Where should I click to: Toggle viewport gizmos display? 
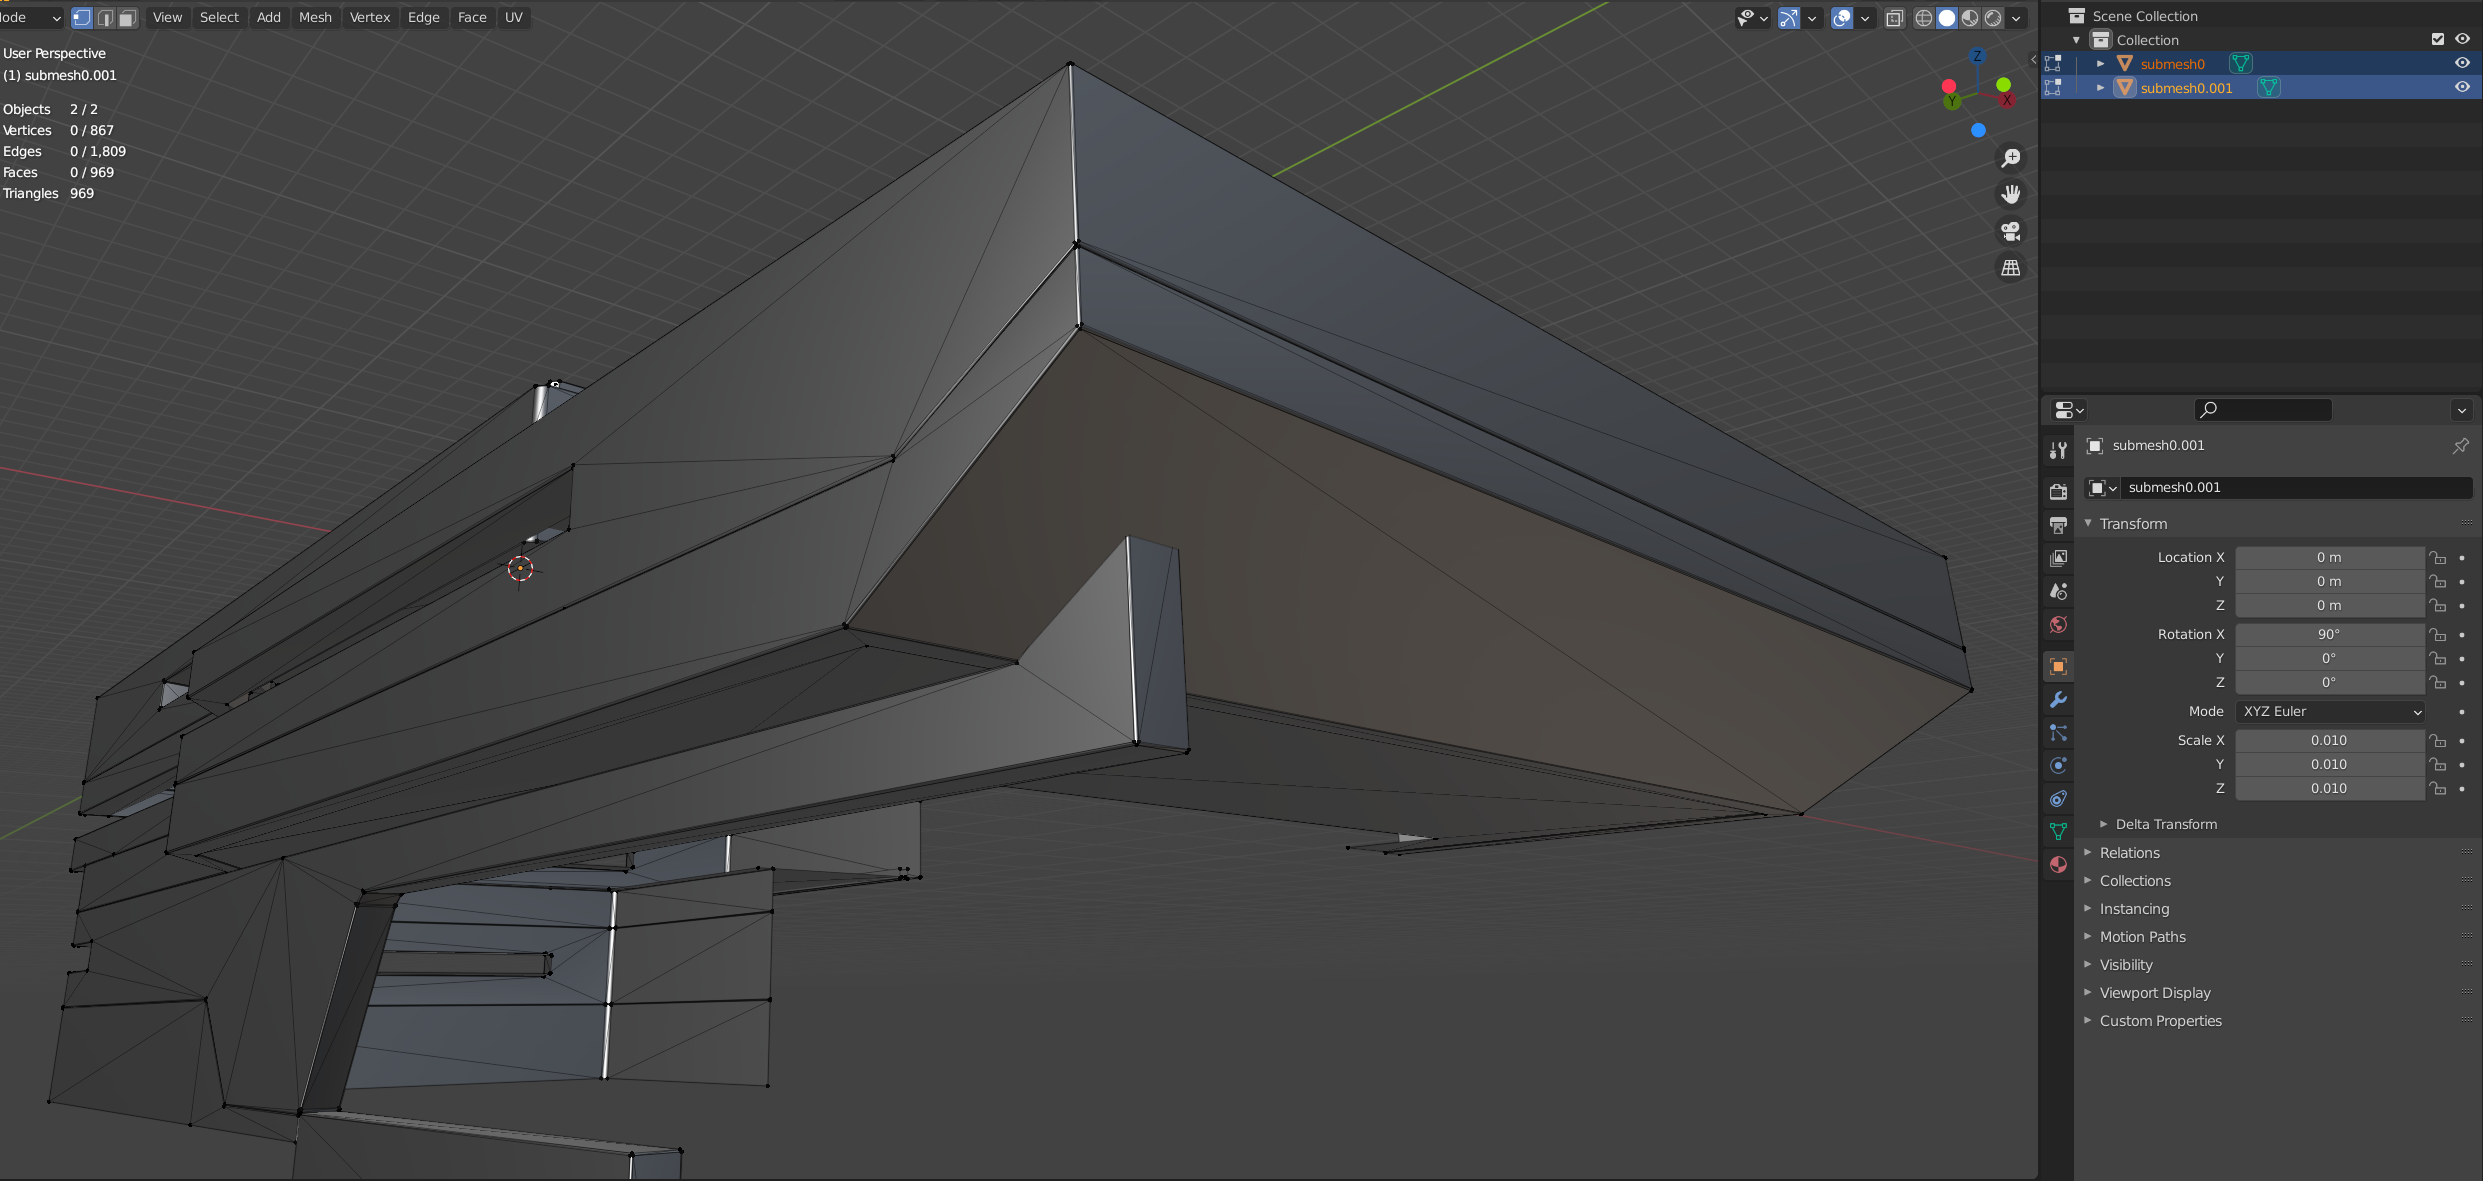pos(1789,18)
